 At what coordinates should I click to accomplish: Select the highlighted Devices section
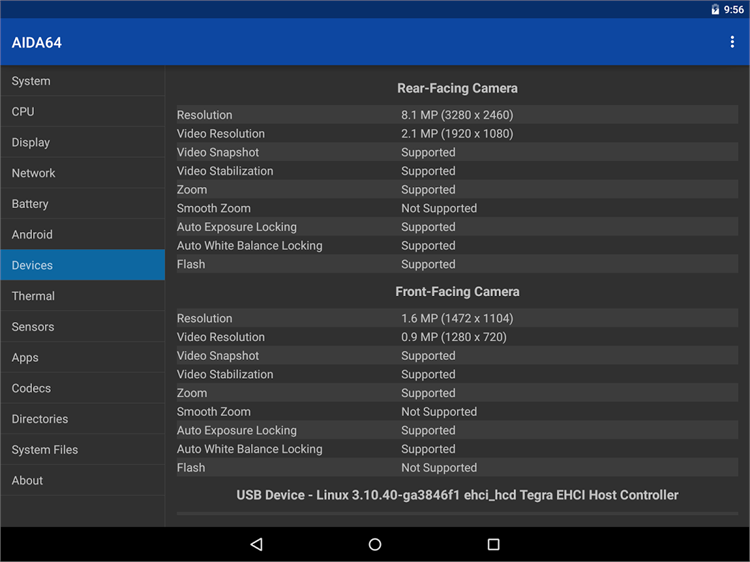pos(83,265)
